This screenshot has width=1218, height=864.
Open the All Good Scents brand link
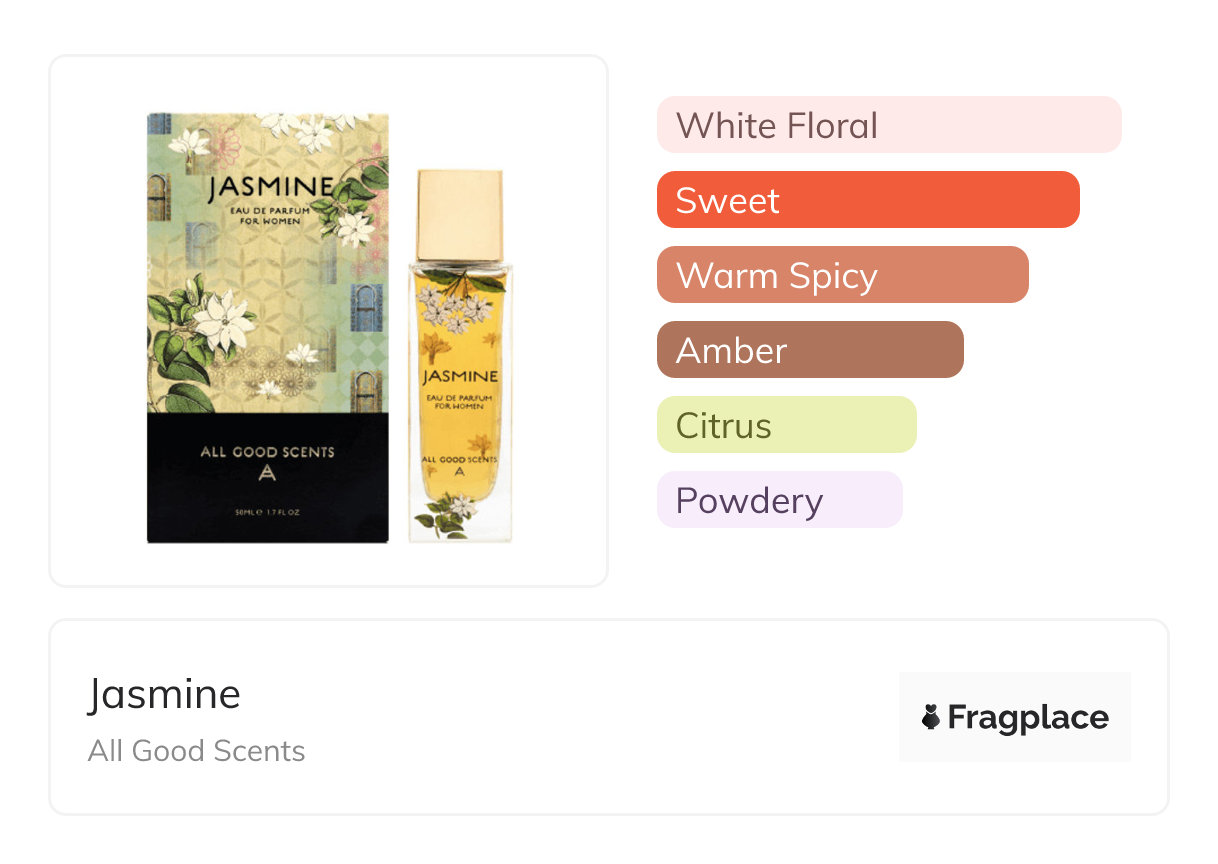click(196, 751)
